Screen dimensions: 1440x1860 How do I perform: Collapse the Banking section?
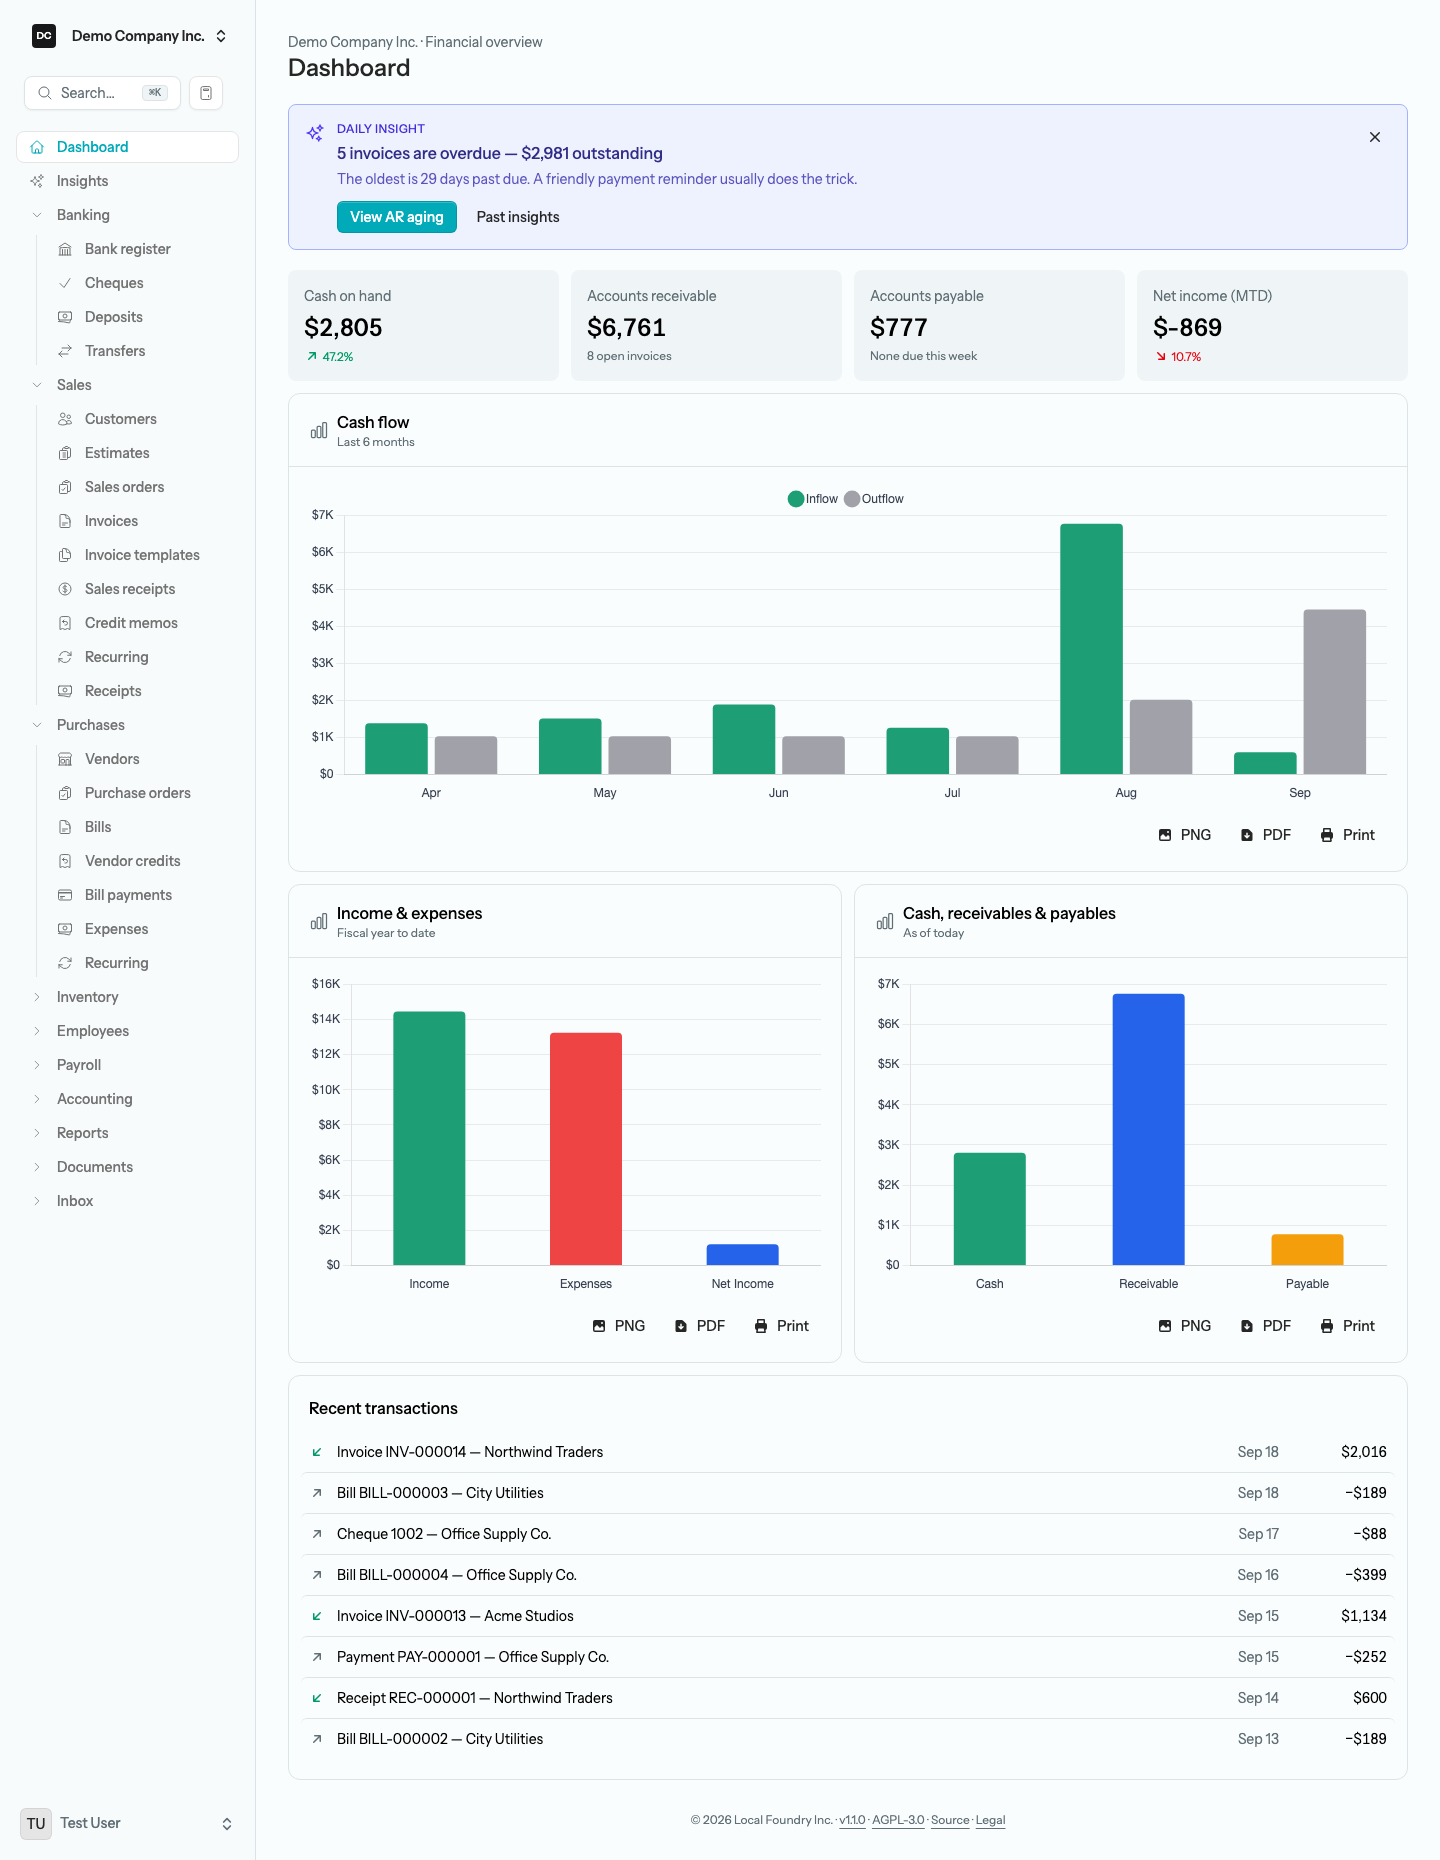pyautogui.click(x=128, y=215)
